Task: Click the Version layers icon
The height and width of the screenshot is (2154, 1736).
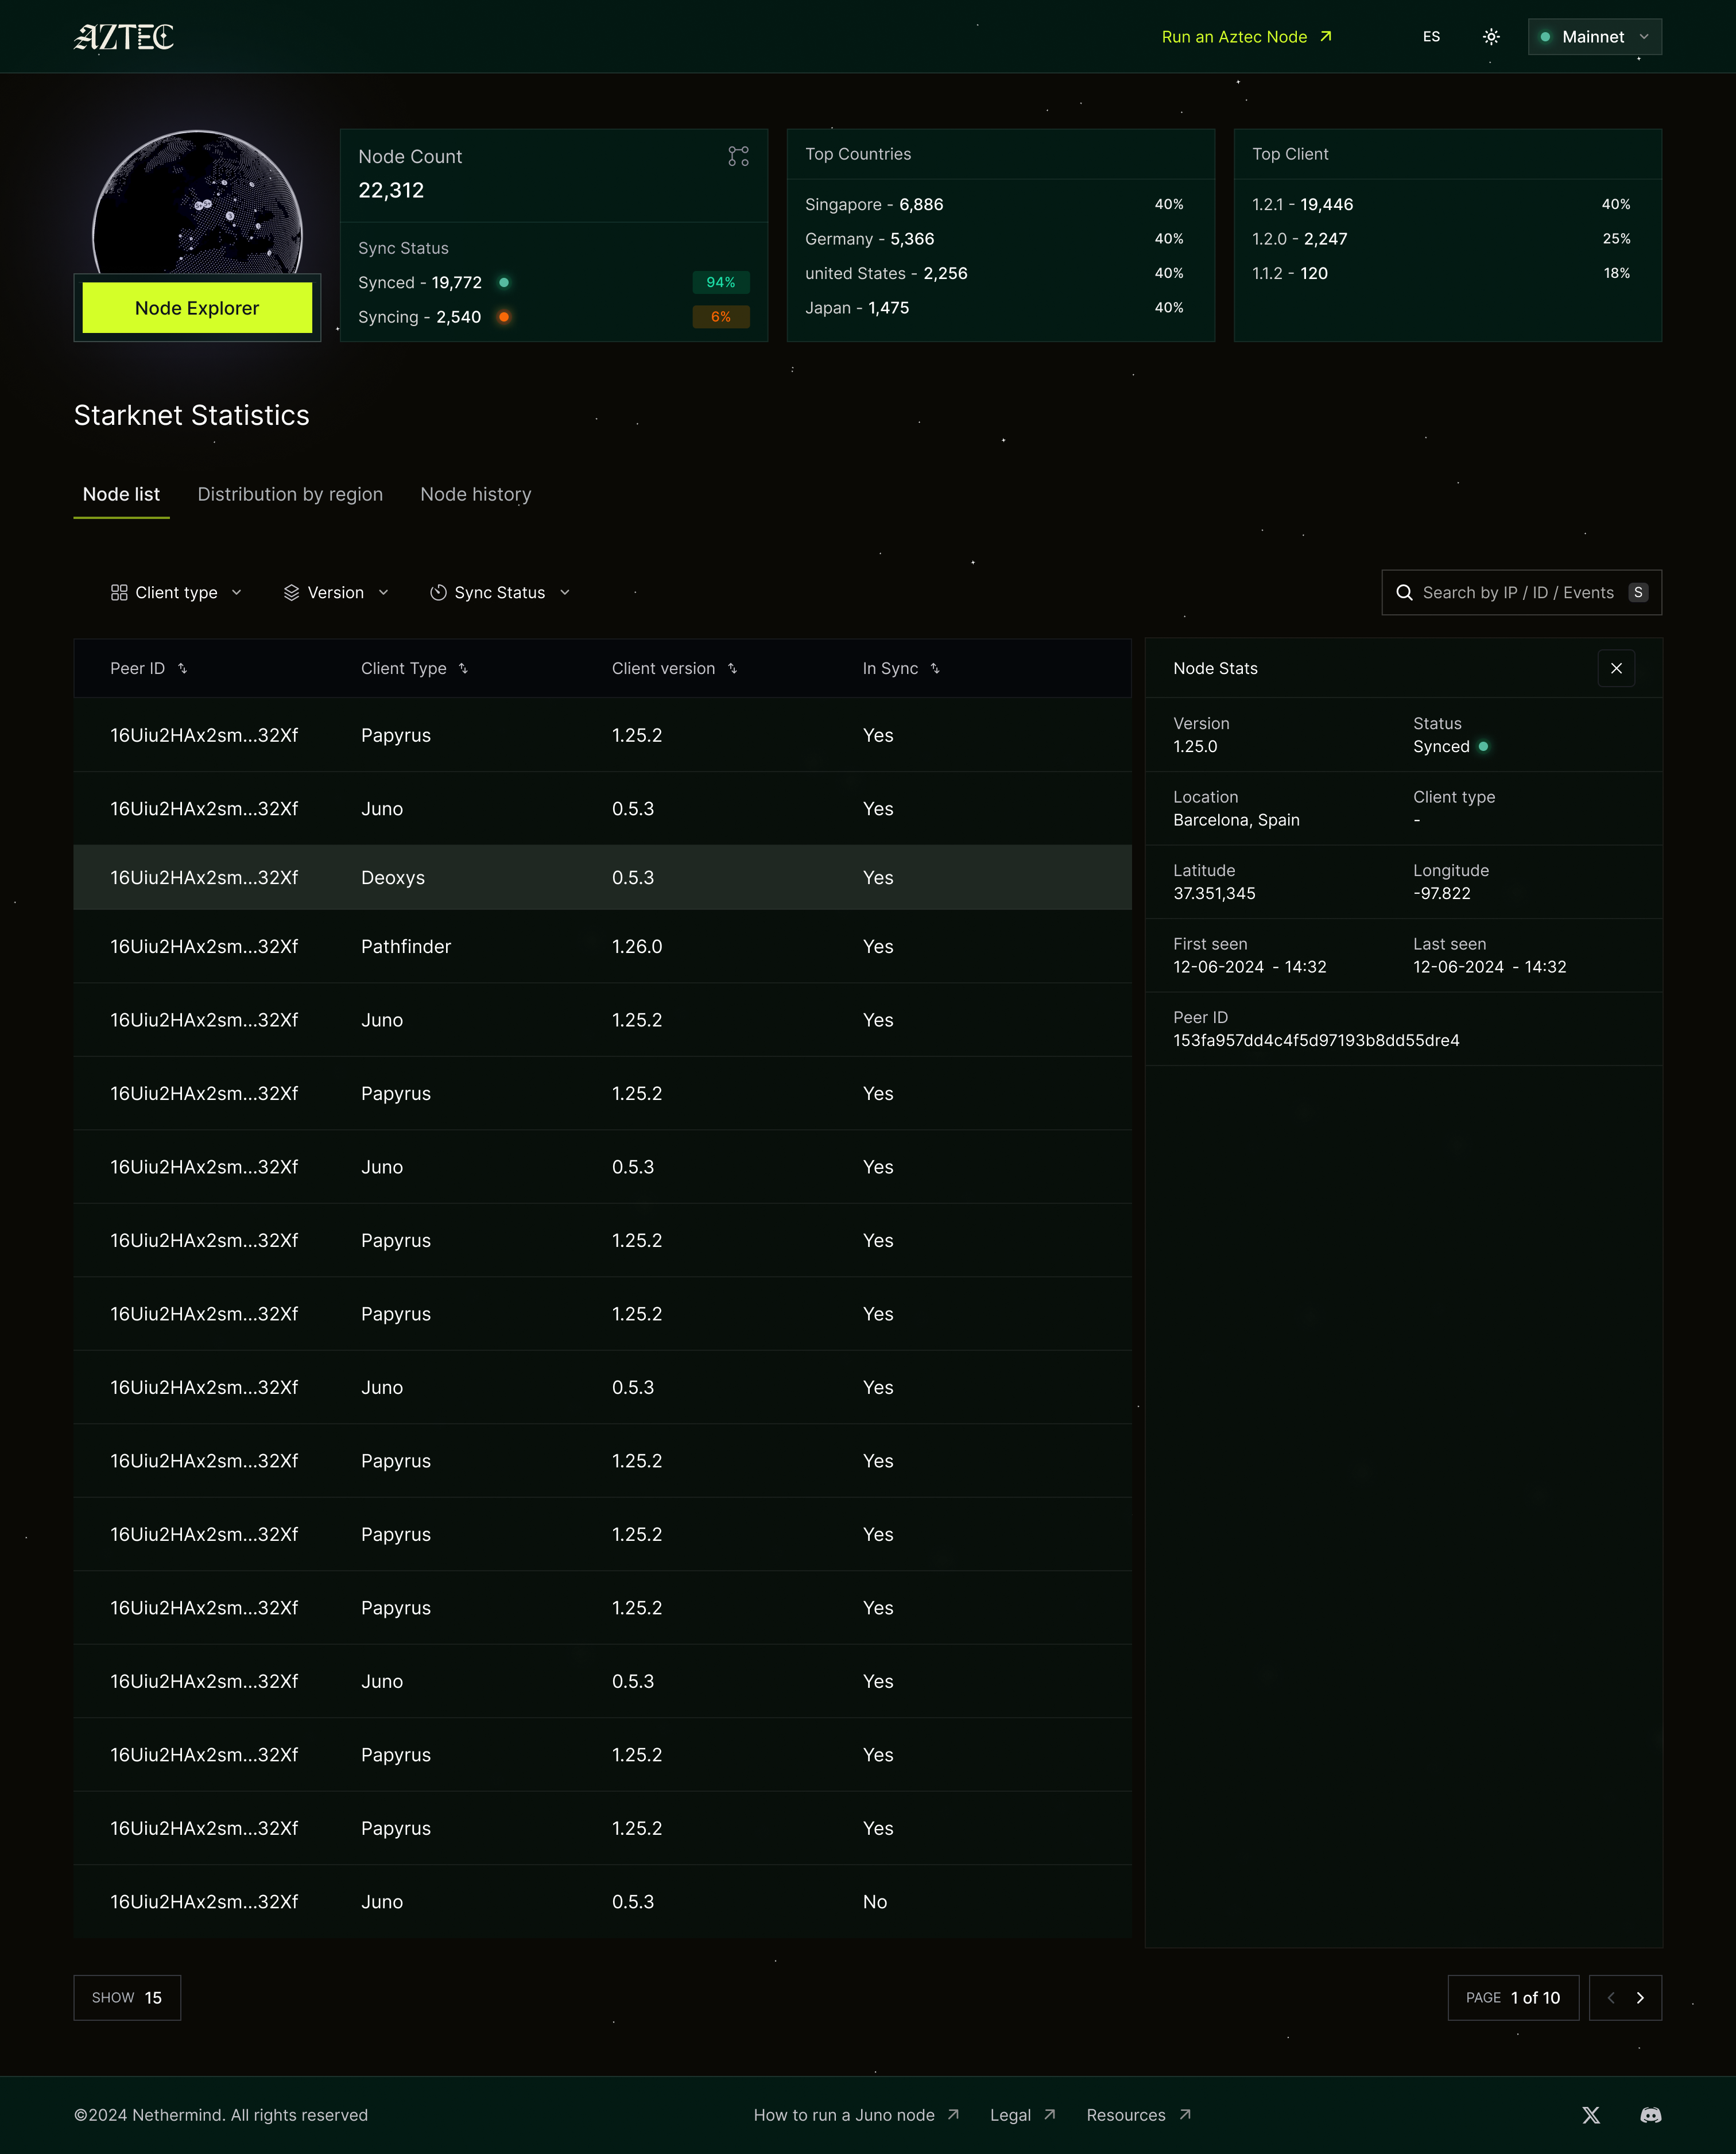Action: (x=291, y=593)
